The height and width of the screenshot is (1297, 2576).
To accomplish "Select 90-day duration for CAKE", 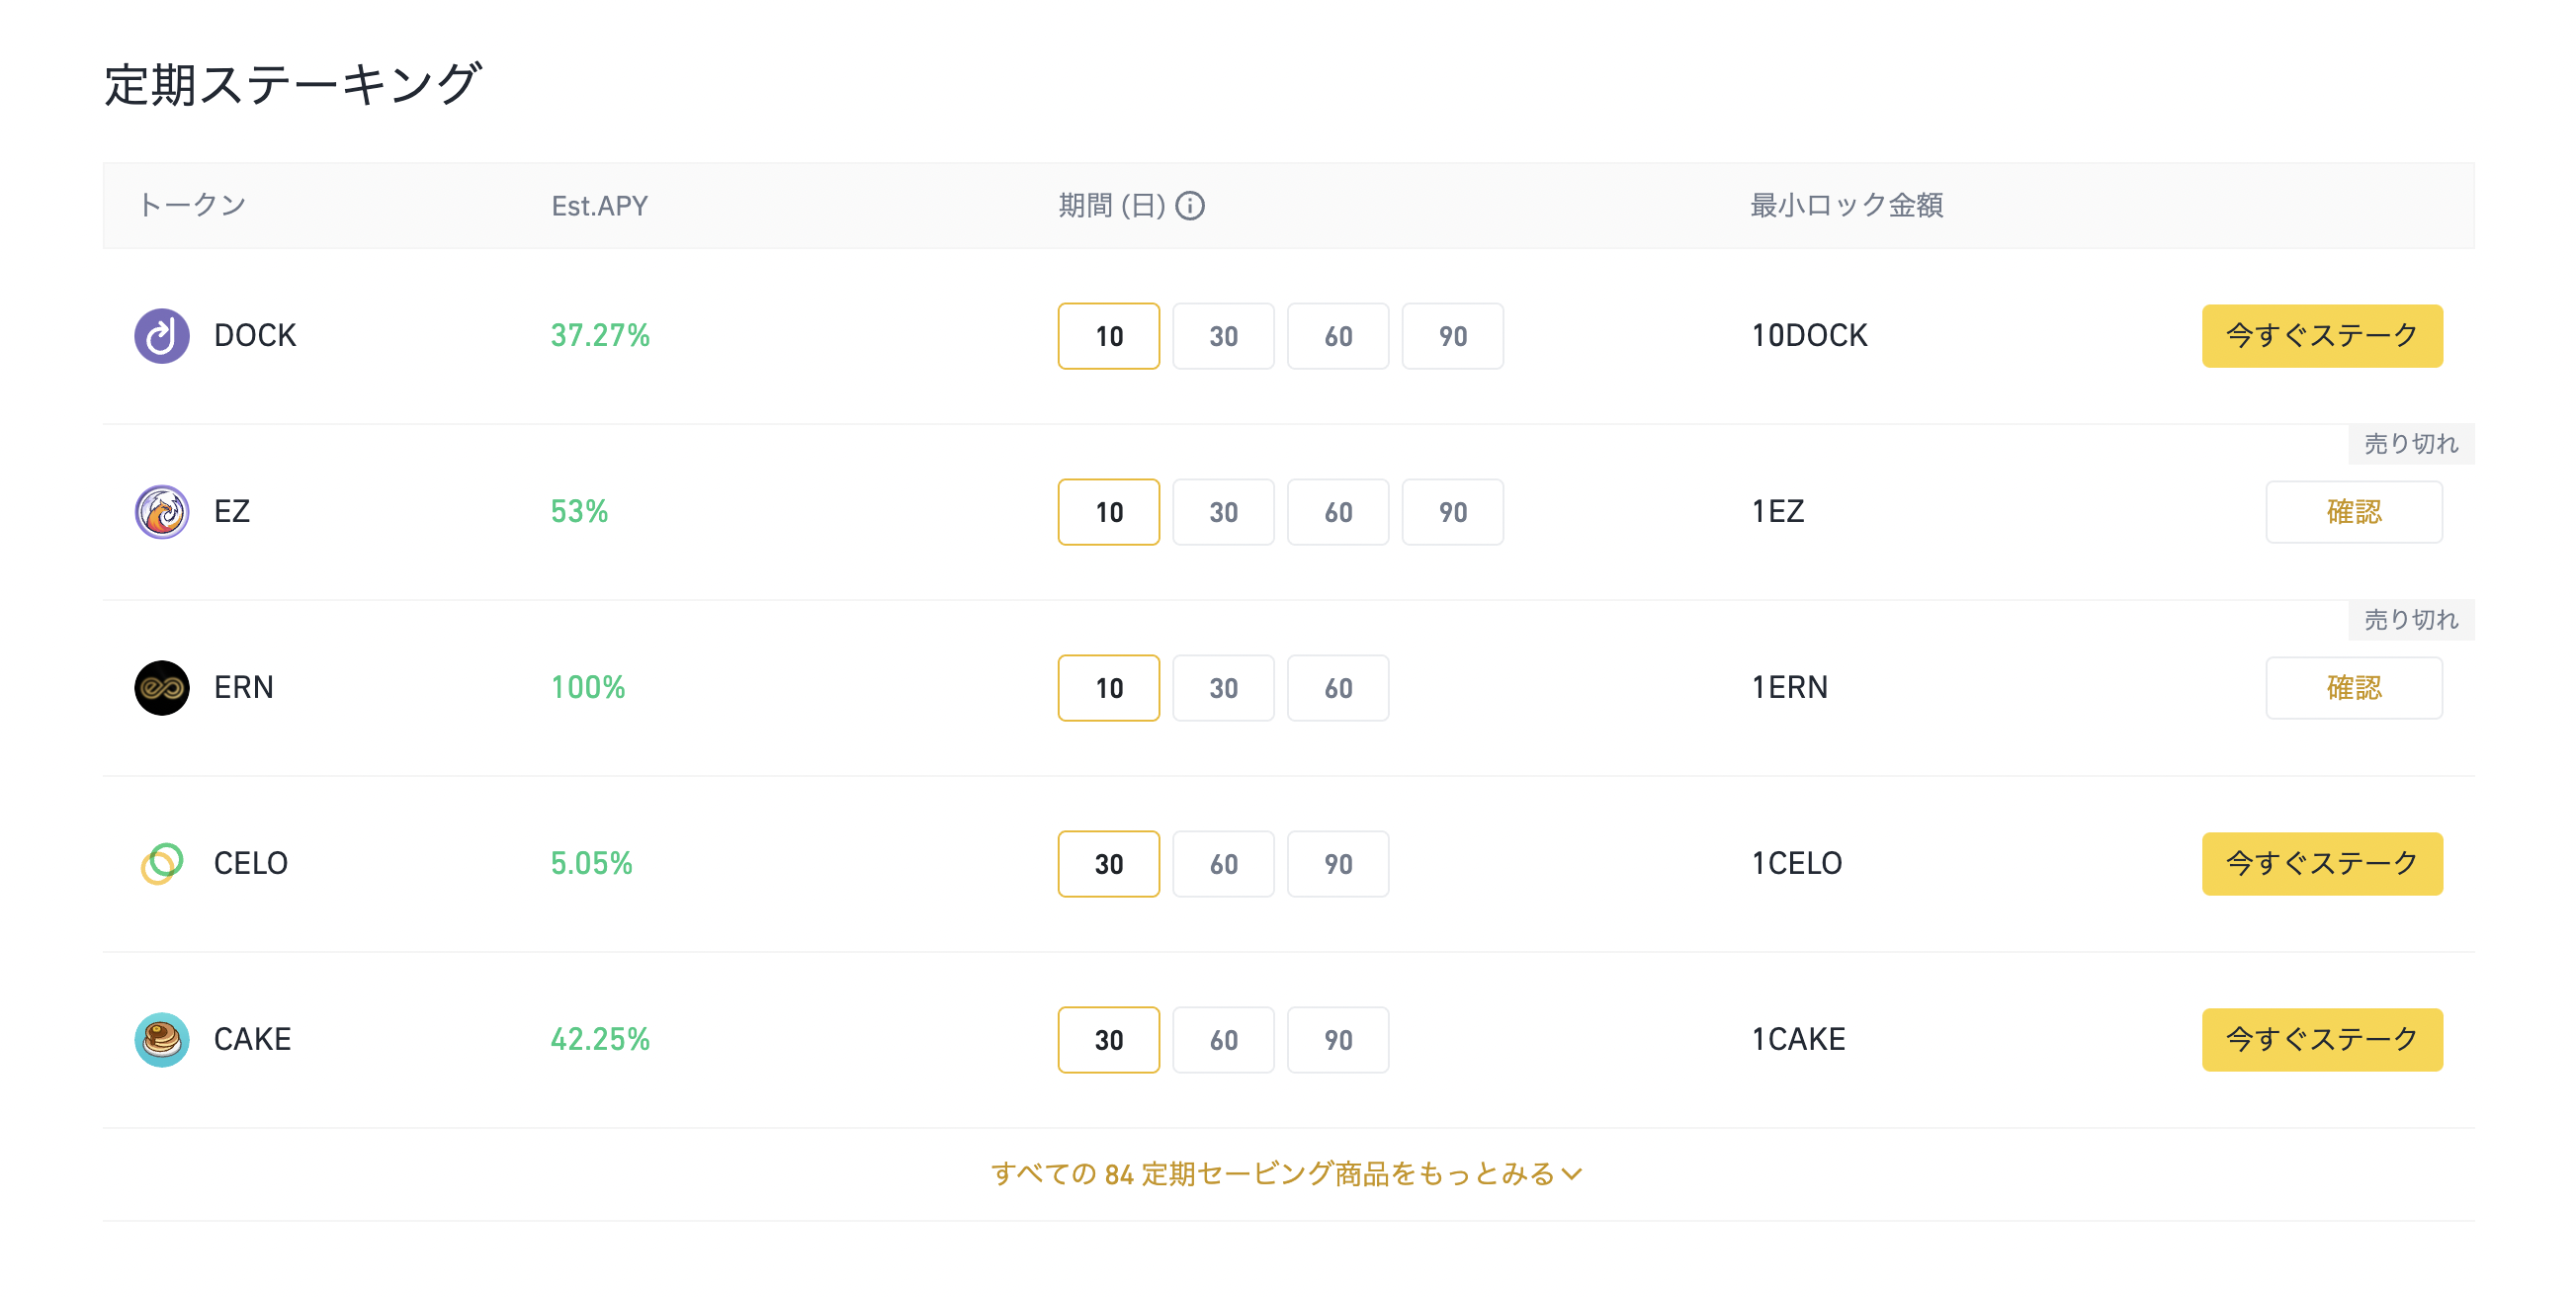I will [x=1338, y=1040].
